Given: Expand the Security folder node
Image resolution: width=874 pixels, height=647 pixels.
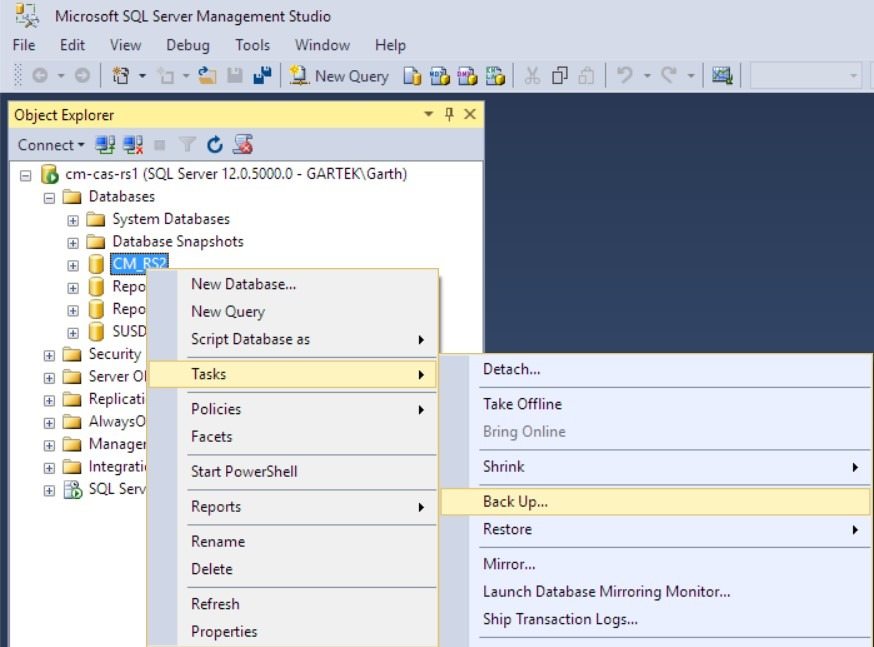Looking at the screenshot, I should (x=49, y=356).
